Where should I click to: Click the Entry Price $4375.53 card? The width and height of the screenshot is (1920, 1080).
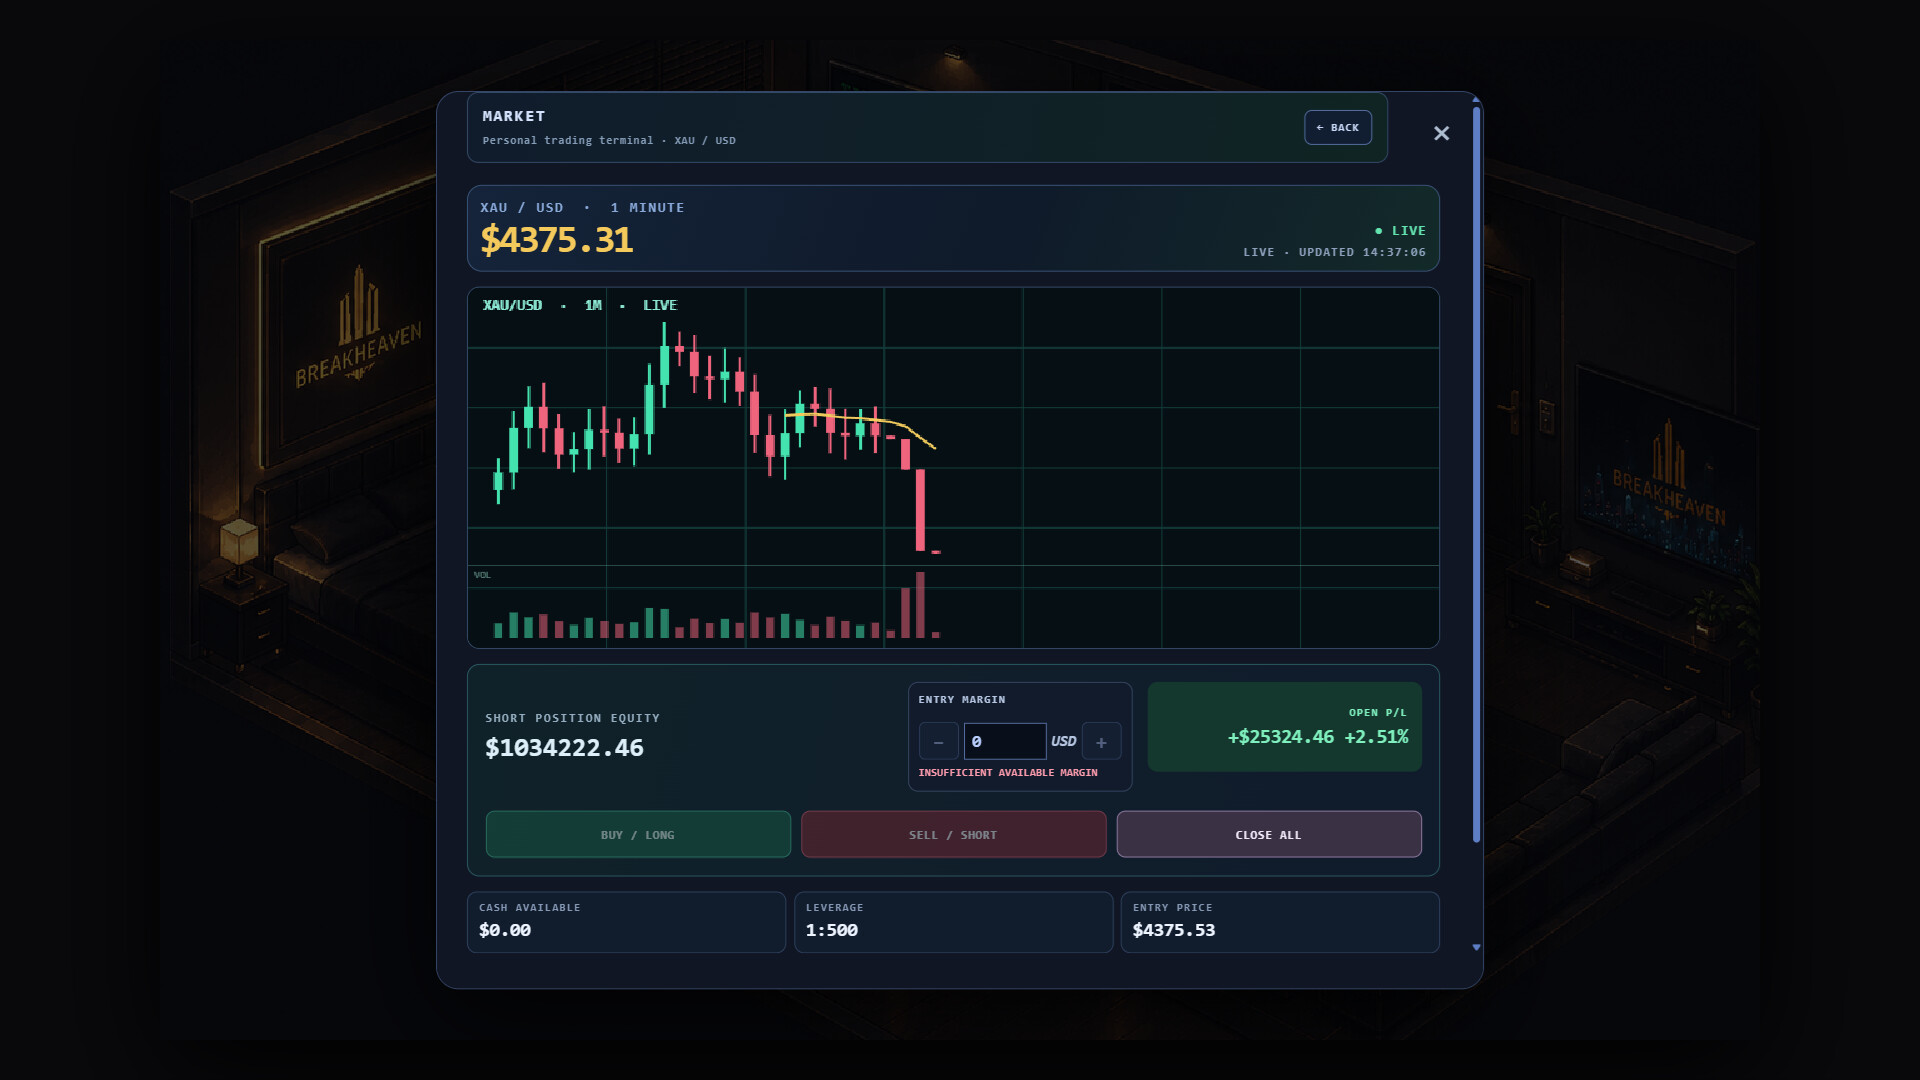[x=1280, y=922]
